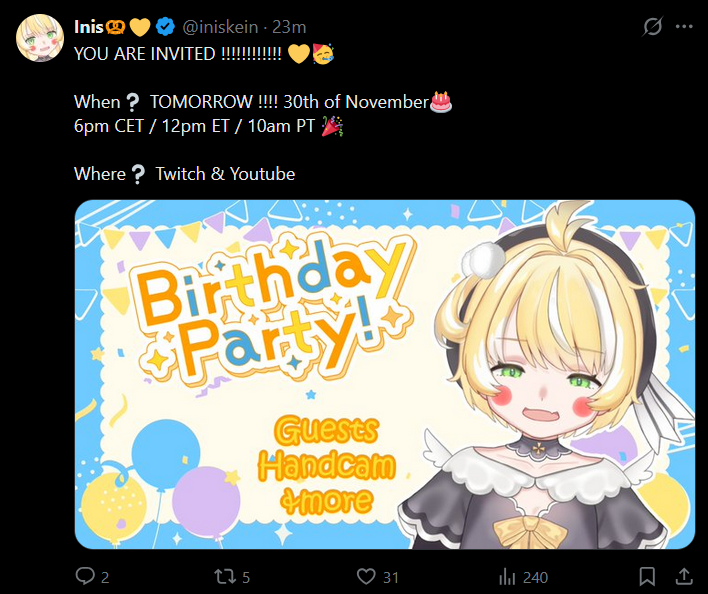Click the reply count 2
708x594 pixels.
tap(105, 577)
